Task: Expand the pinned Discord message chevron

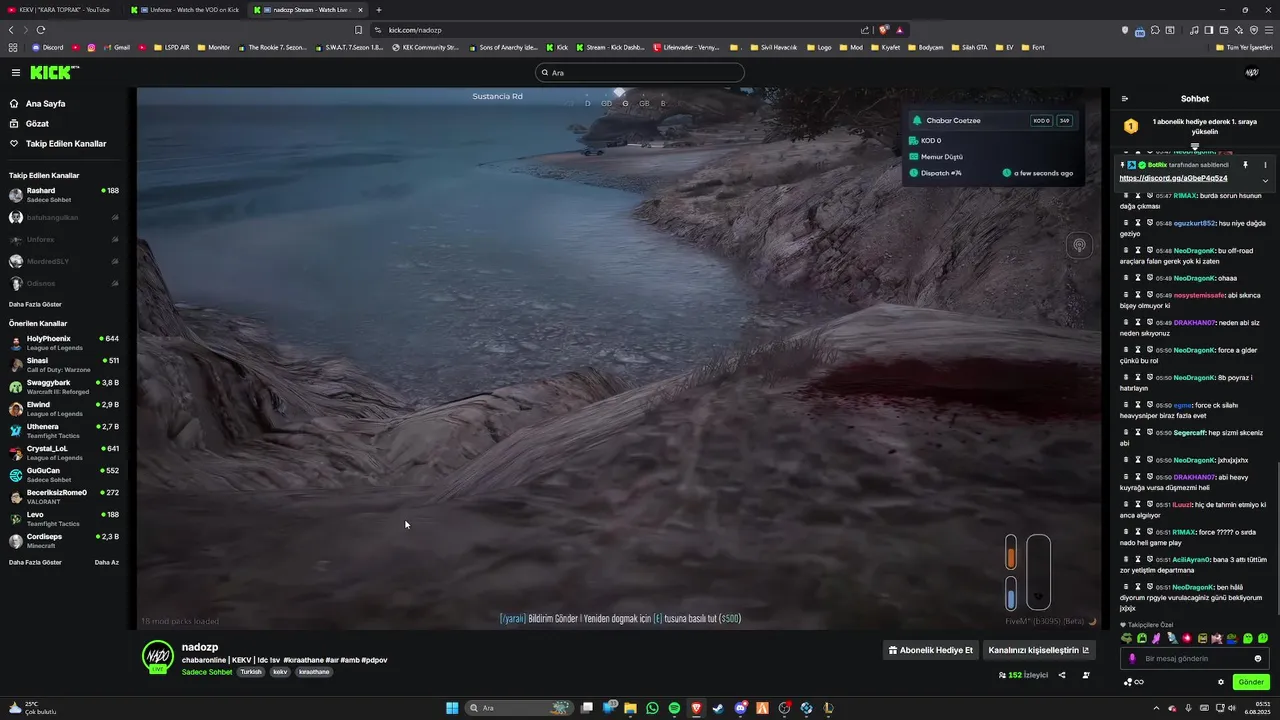Action: point(1265,181)
